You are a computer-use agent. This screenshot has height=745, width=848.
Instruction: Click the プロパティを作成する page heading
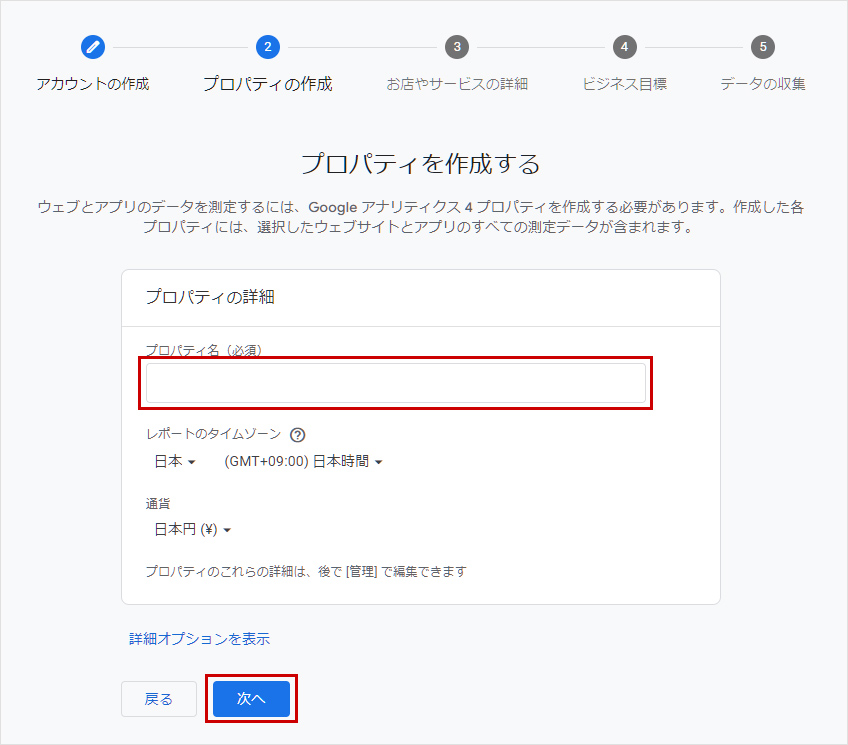420,163
